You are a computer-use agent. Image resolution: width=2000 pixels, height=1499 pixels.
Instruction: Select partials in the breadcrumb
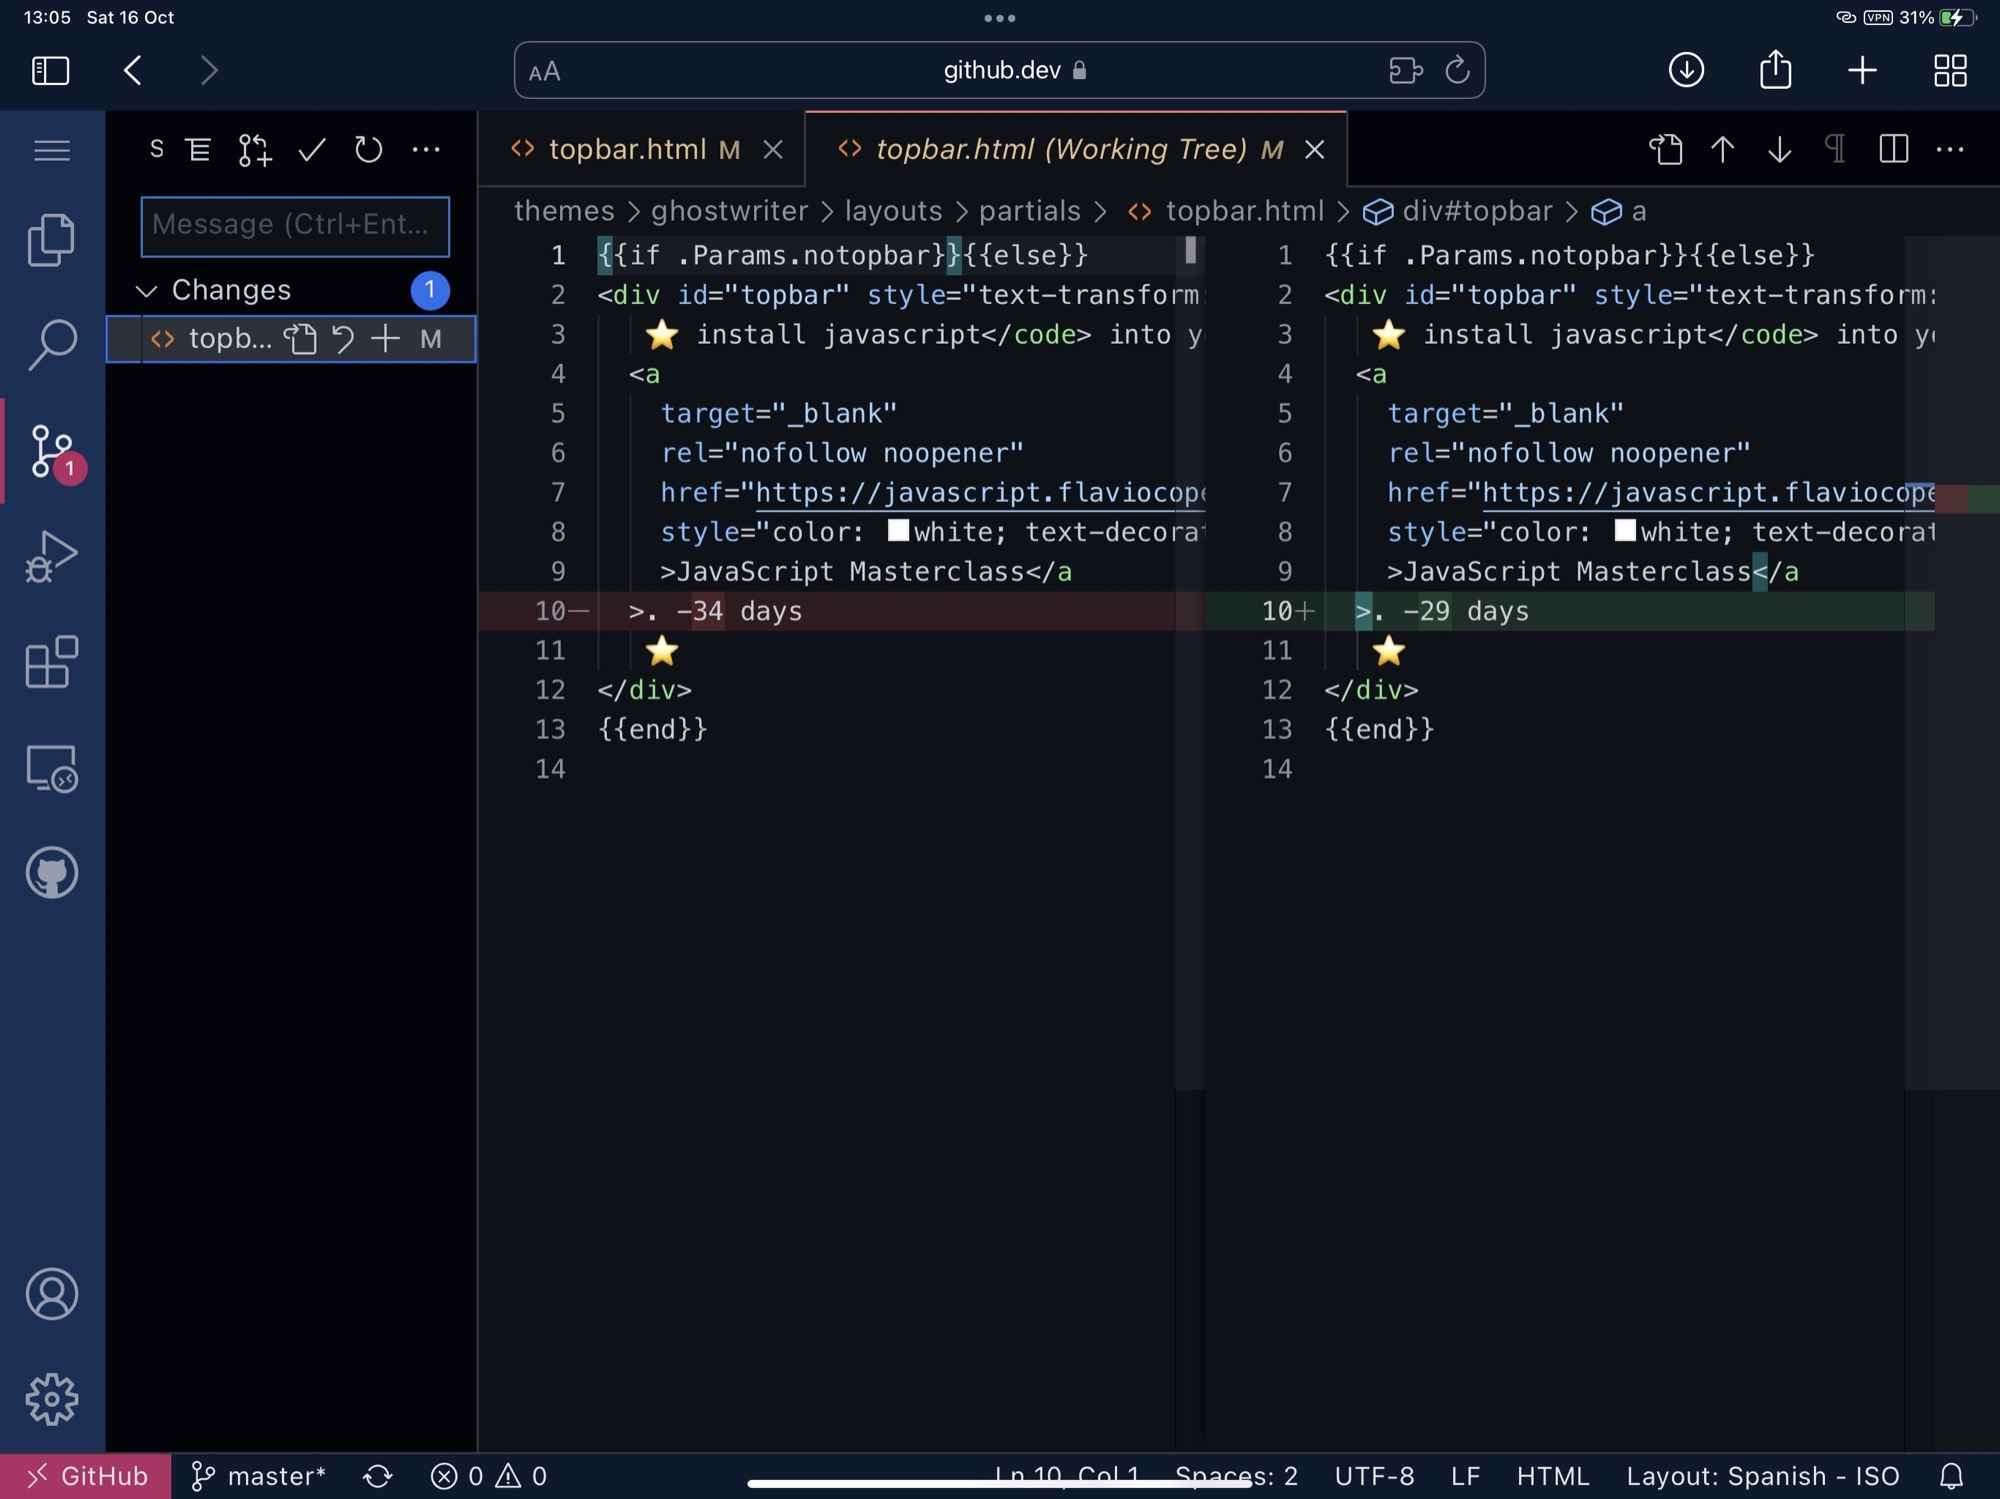click(1029, 212)
